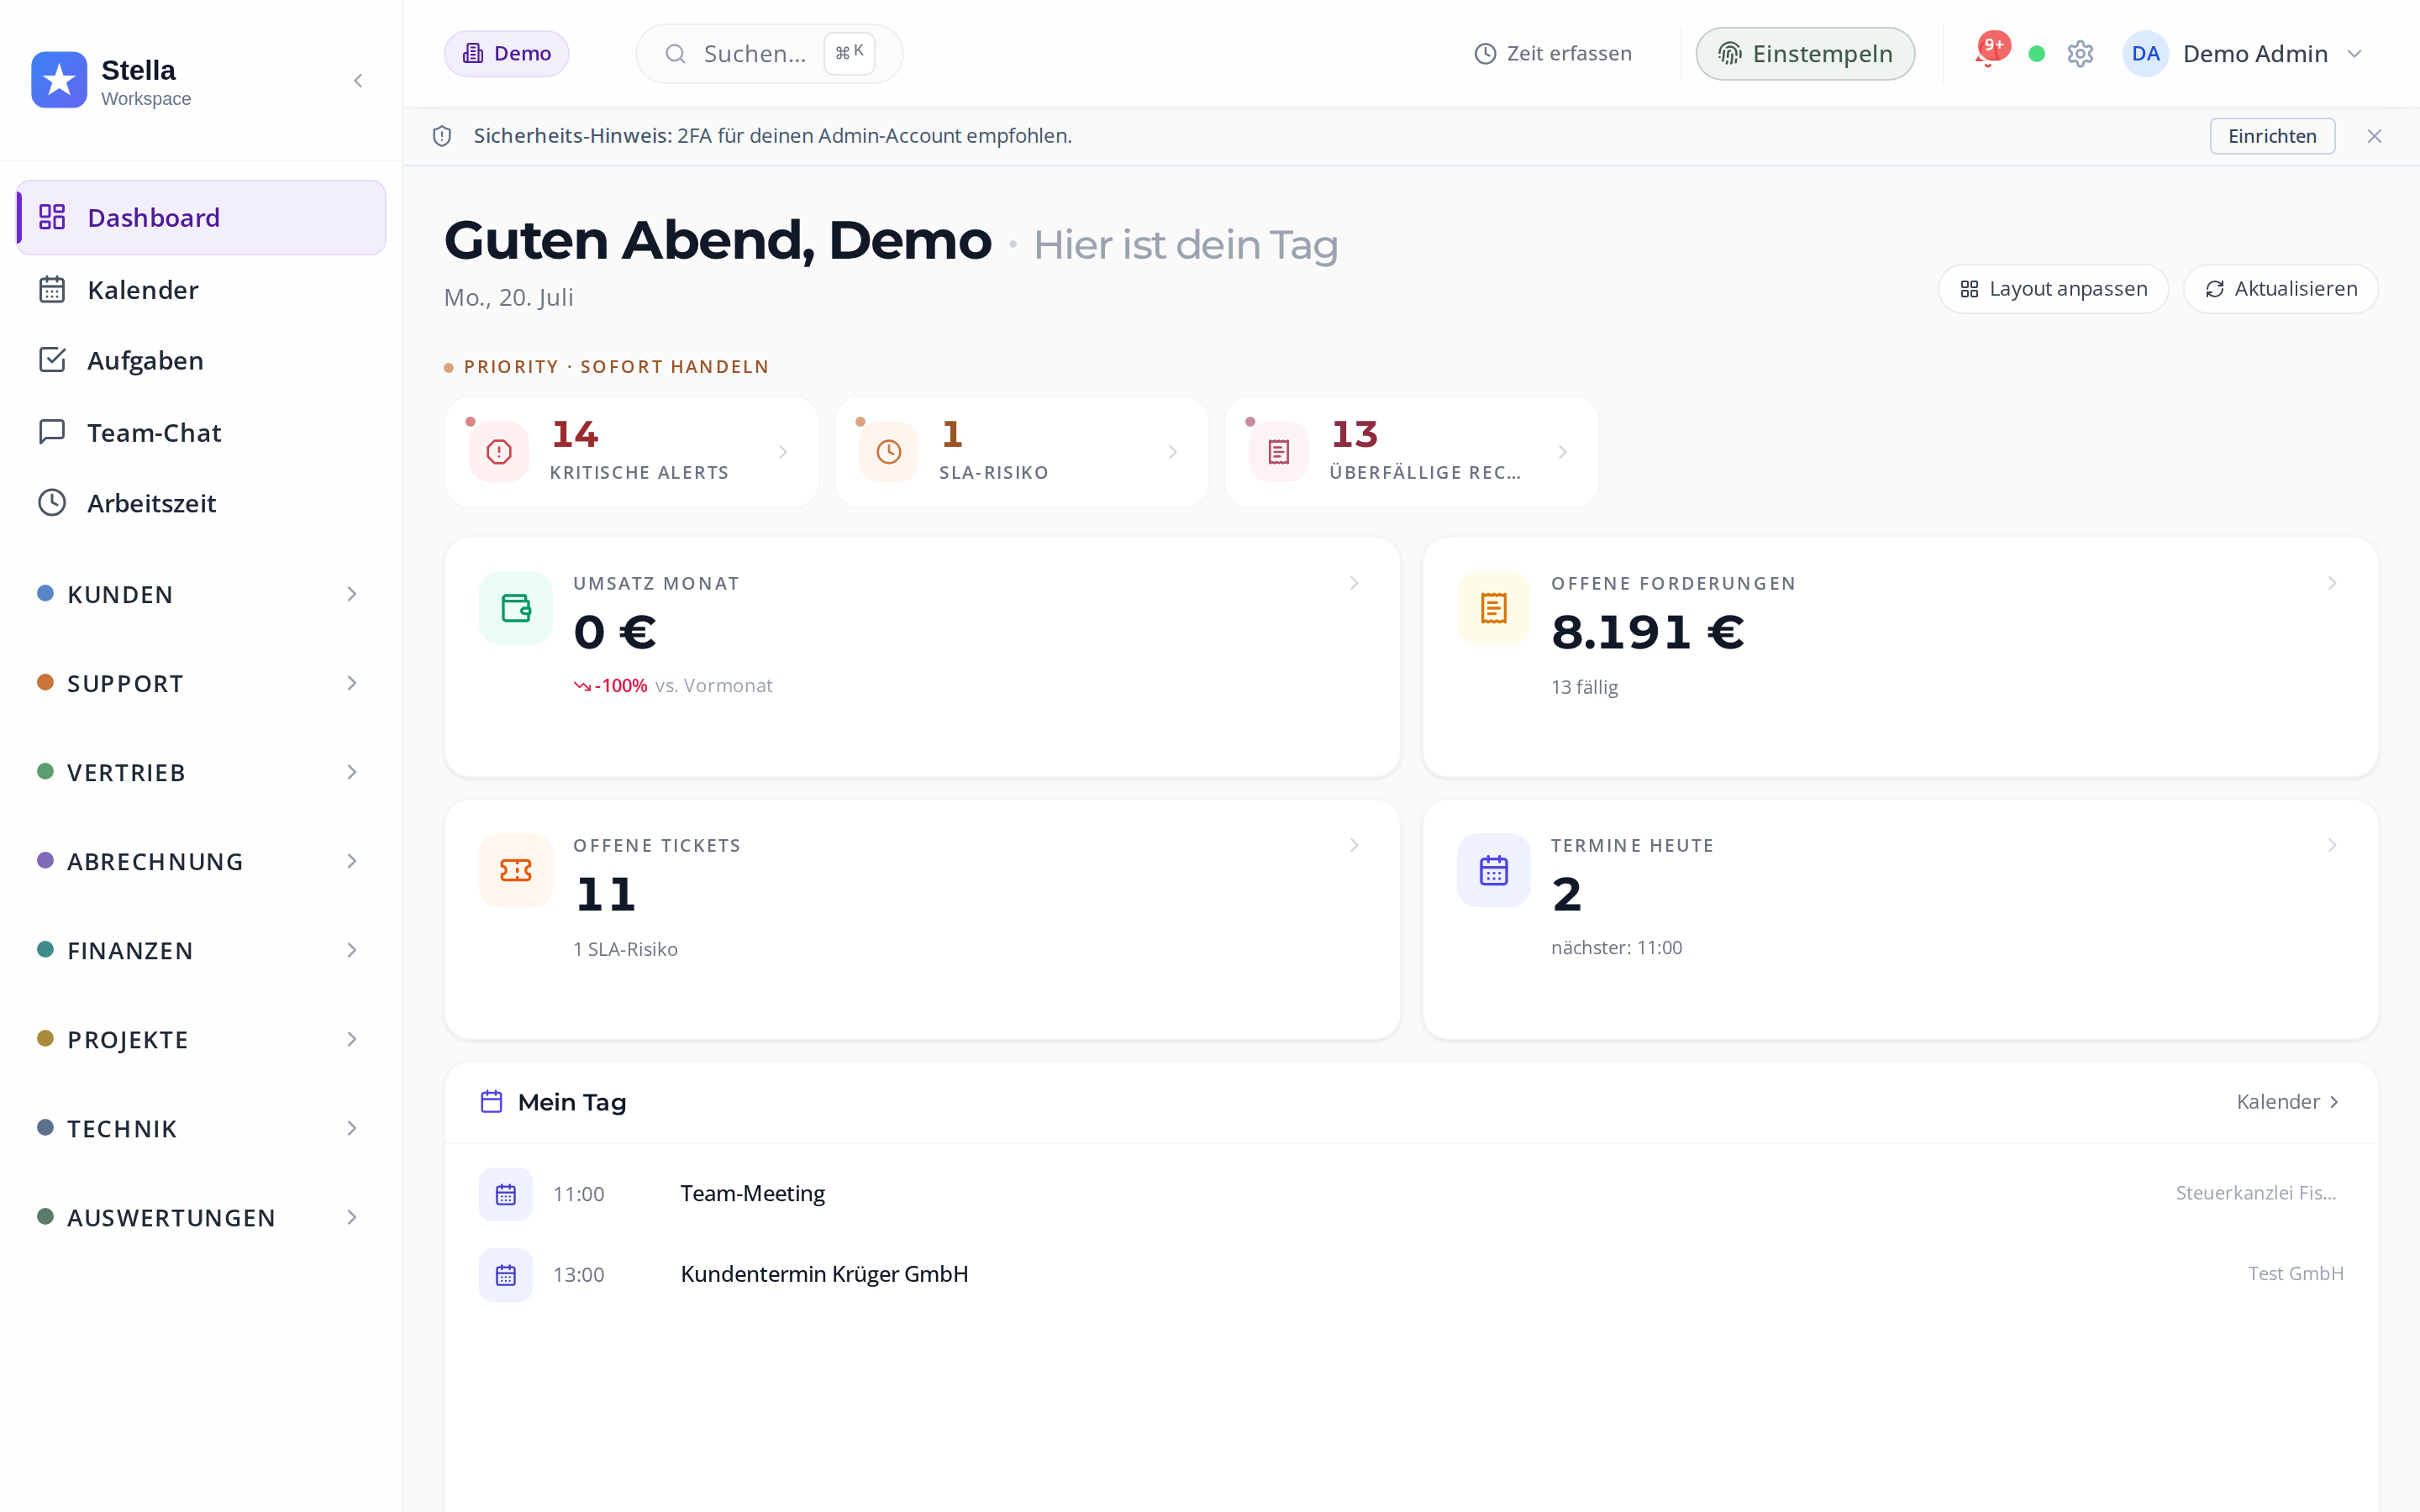Screen dimensions: 2420x1512
Task: Click the SLA-Risiko clock icon
Action: (888, 452)
